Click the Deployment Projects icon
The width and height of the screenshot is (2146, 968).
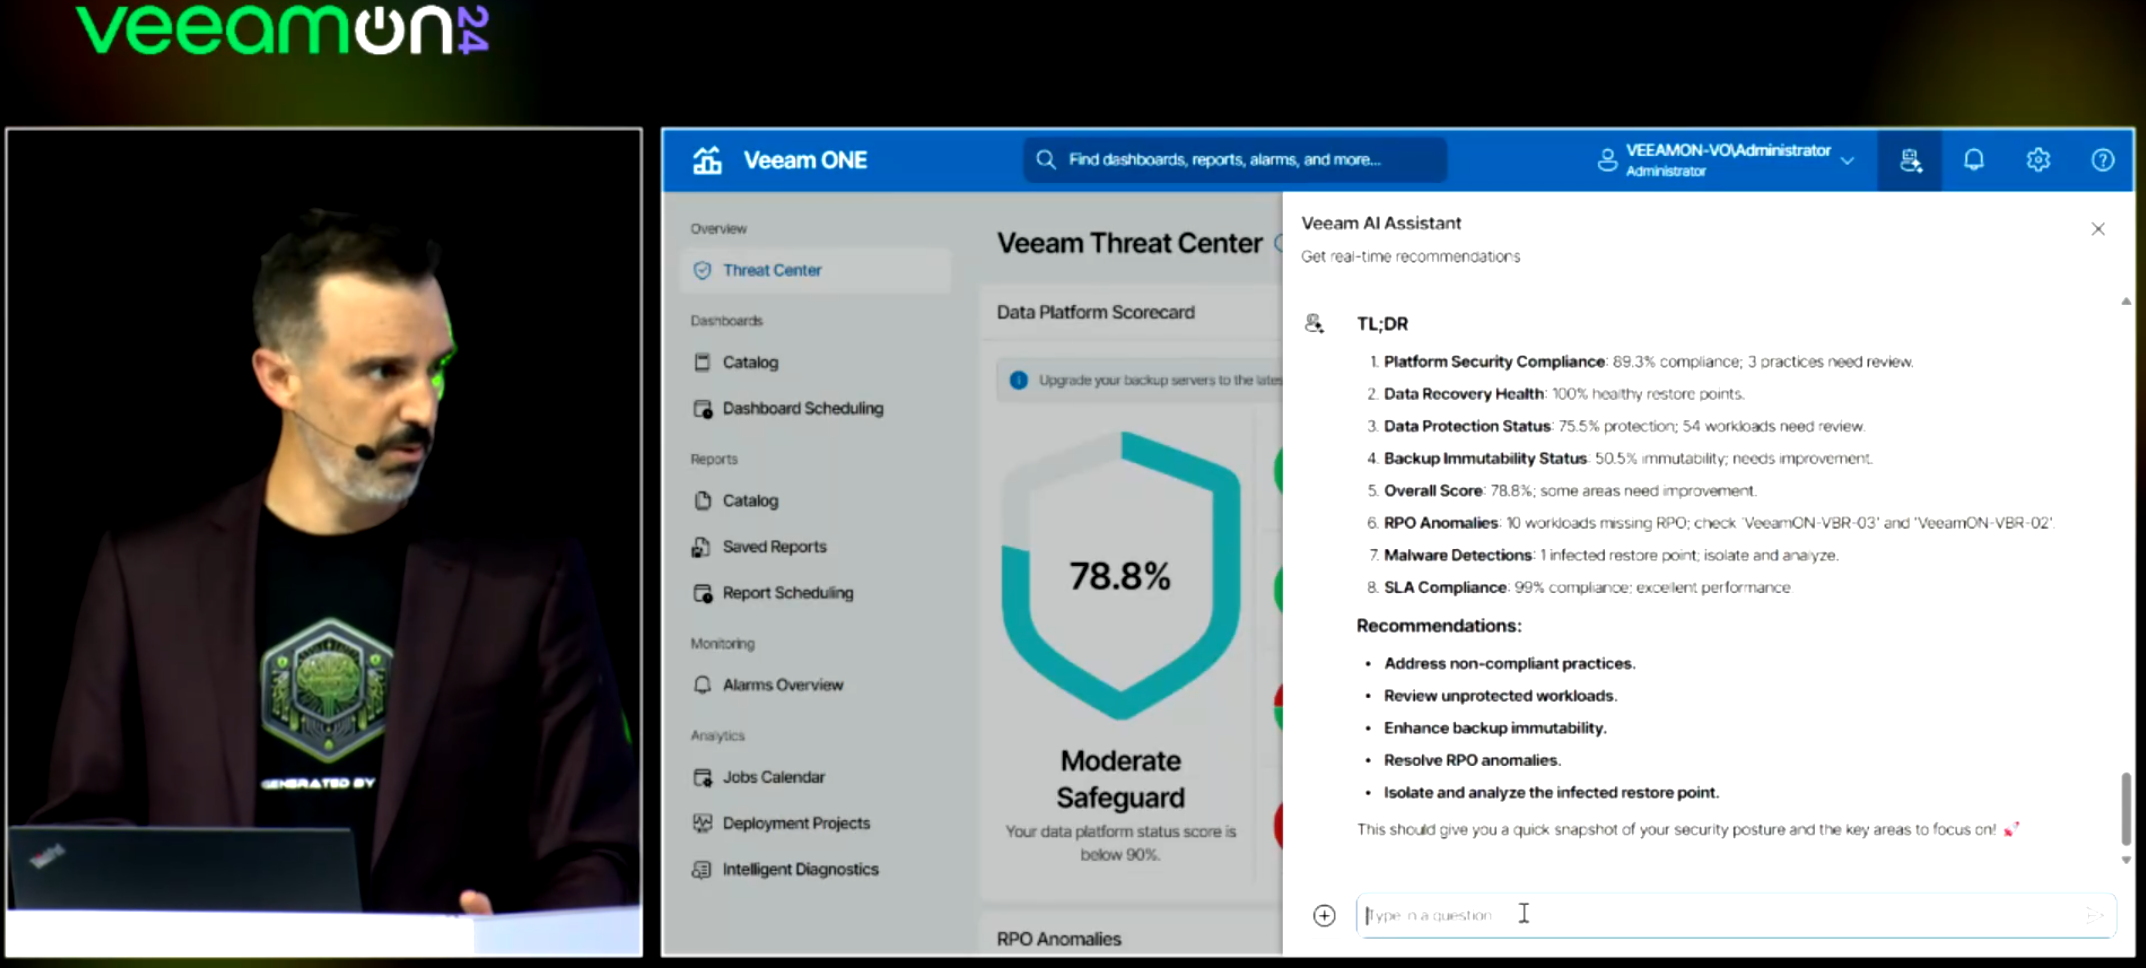(702, 823)
